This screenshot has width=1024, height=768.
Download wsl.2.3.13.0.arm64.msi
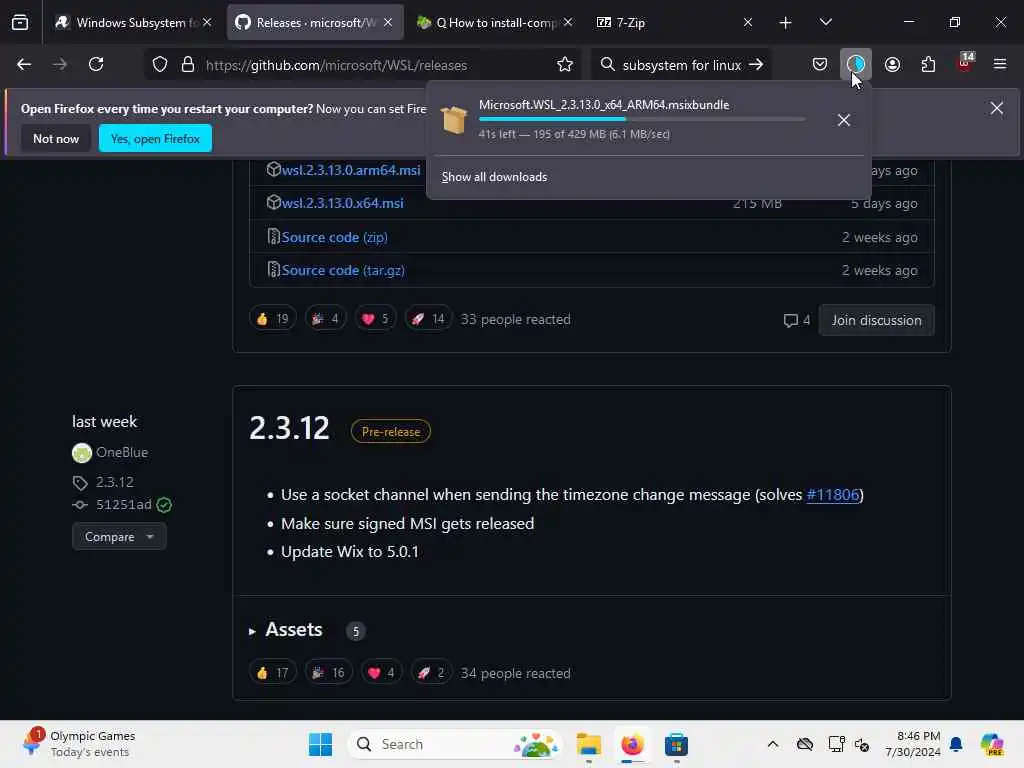point(351,170)
